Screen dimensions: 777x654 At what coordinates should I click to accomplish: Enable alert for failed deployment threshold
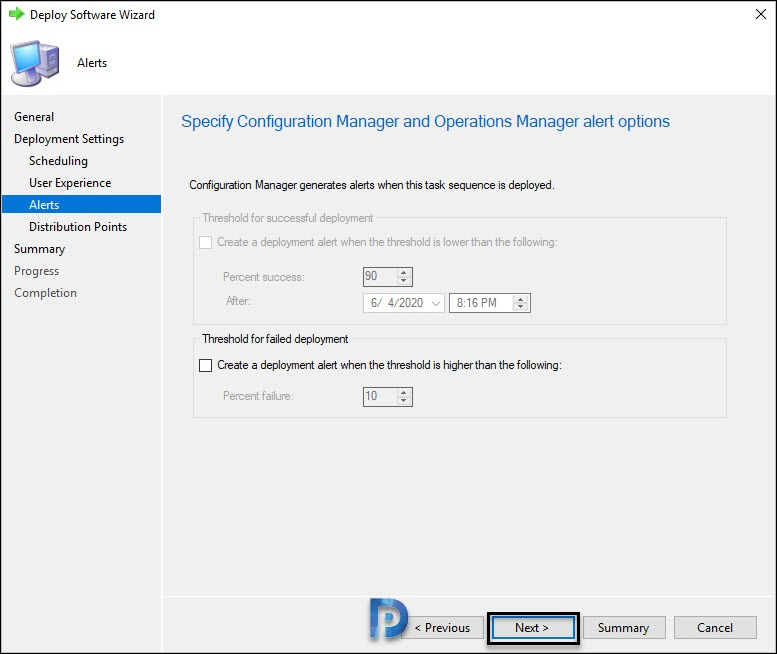pos(205,365)
